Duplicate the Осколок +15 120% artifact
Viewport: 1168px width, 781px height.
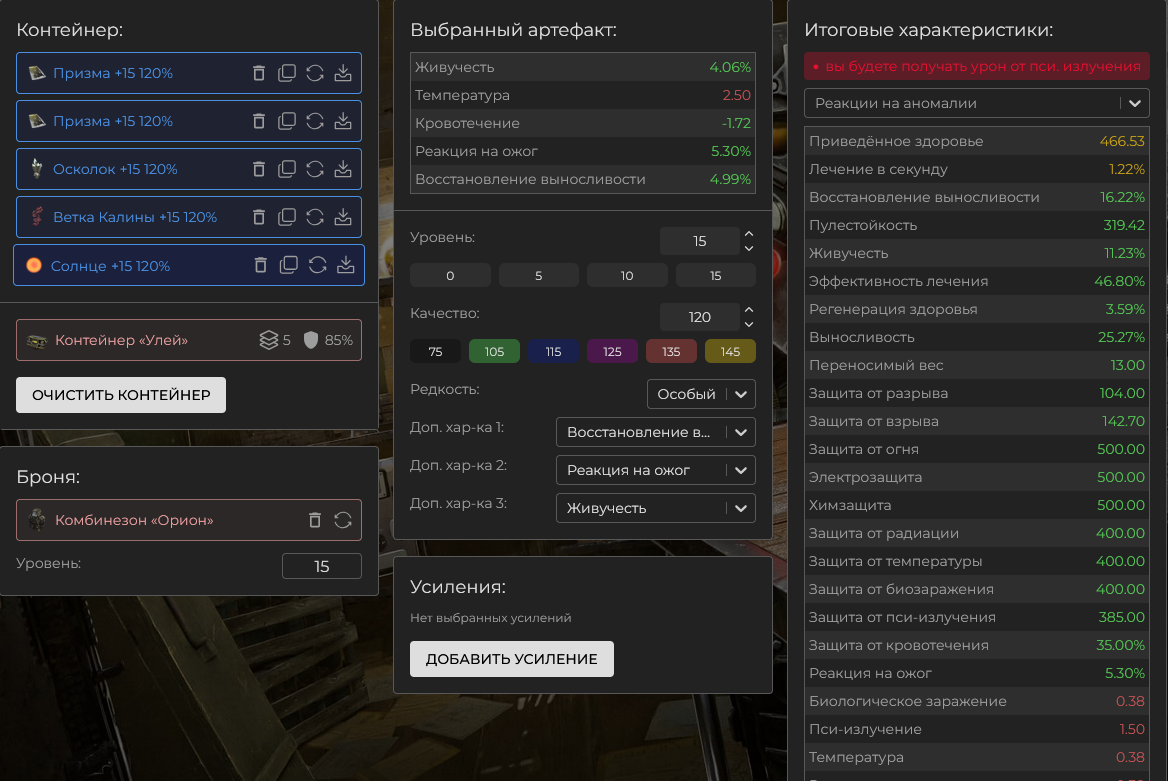(287, 169)
